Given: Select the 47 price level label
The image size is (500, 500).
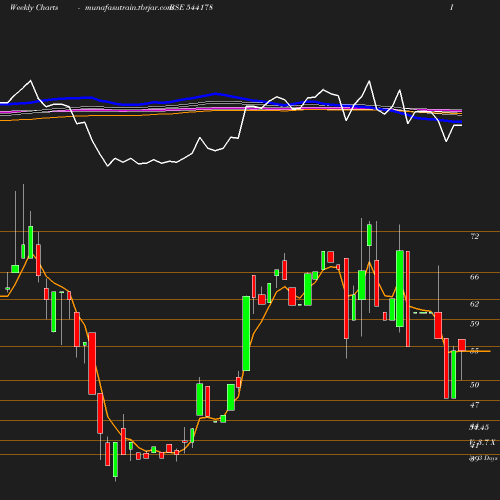Looking at the screenshot, I should click(475, 405).
